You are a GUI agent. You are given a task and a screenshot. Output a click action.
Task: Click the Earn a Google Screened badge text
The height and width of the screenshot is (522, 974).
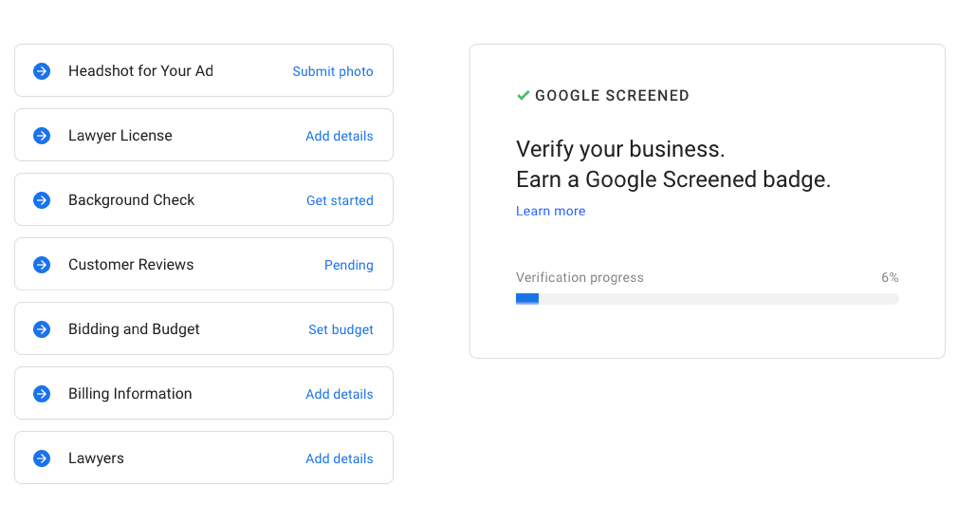pos(673,180)
